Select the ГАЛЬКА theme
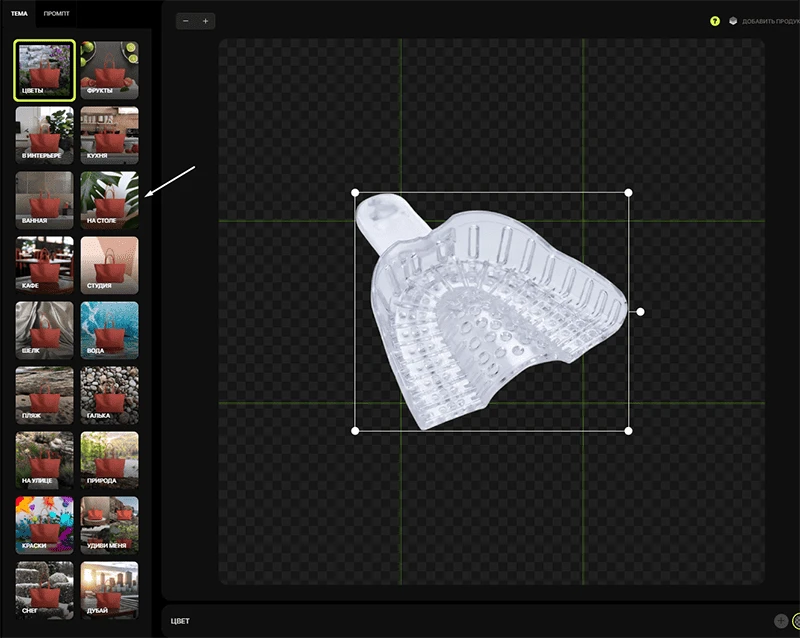The height and width of the screenshot is (638, 800). 109,395
